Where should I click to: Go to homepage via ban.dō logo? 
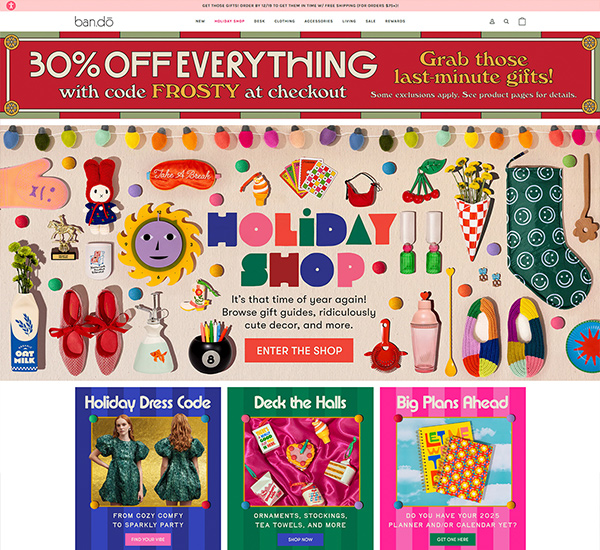[94, 21]
